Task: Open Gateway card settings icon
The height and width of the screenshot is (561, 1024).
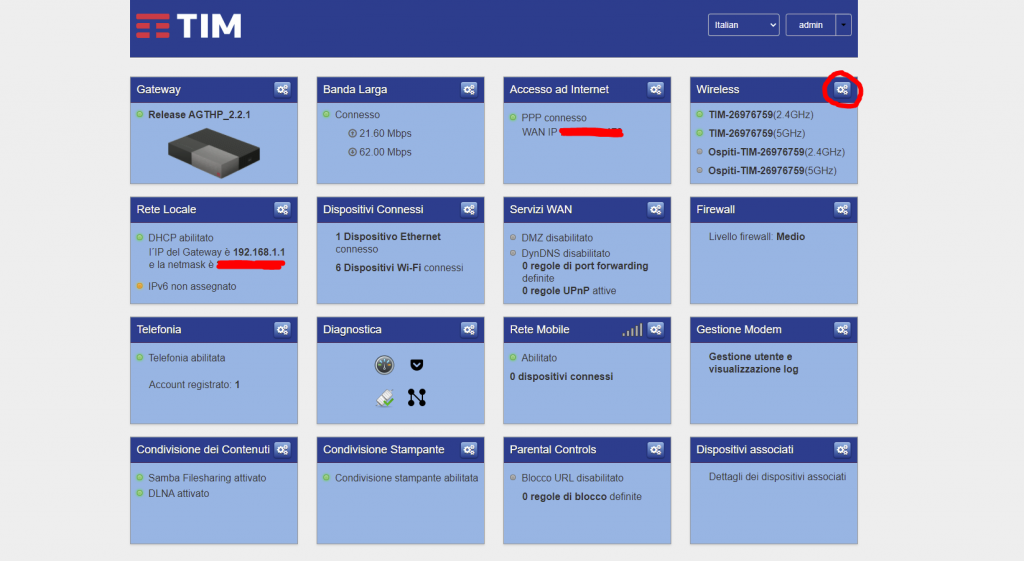Action: click(283, 90)
